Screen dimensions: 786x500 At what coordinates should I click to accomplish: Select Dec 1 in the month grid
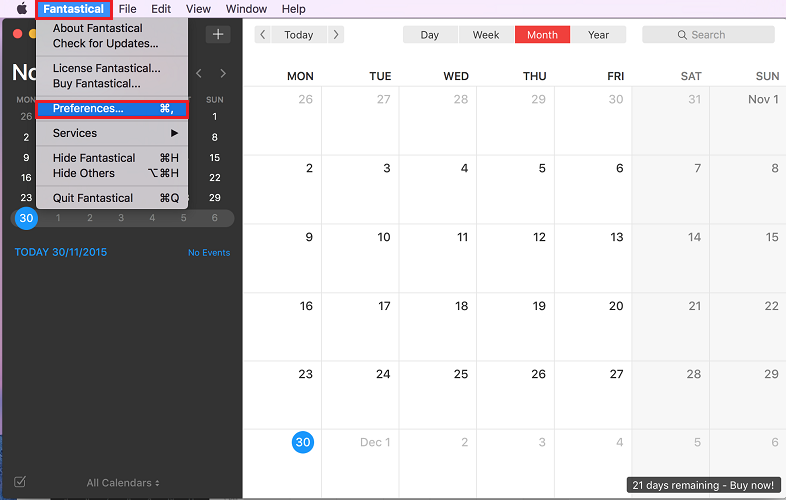pyautogui.click(x=375, y=442)
